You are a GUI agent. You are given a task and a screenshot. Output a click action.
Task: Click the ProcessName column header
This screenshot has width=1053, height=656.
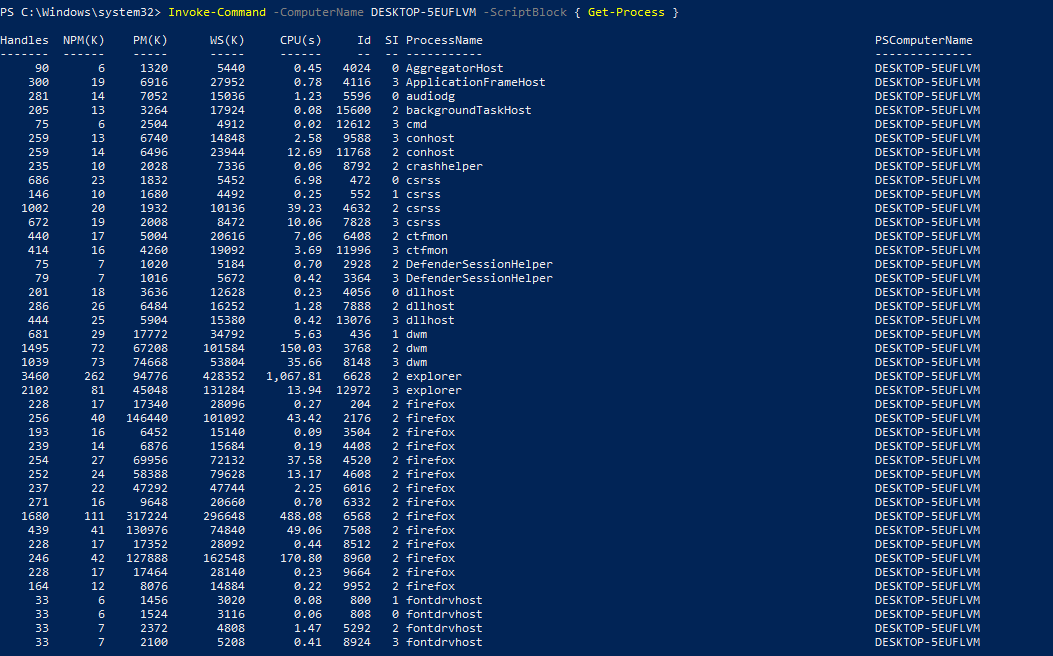[444, 40]
